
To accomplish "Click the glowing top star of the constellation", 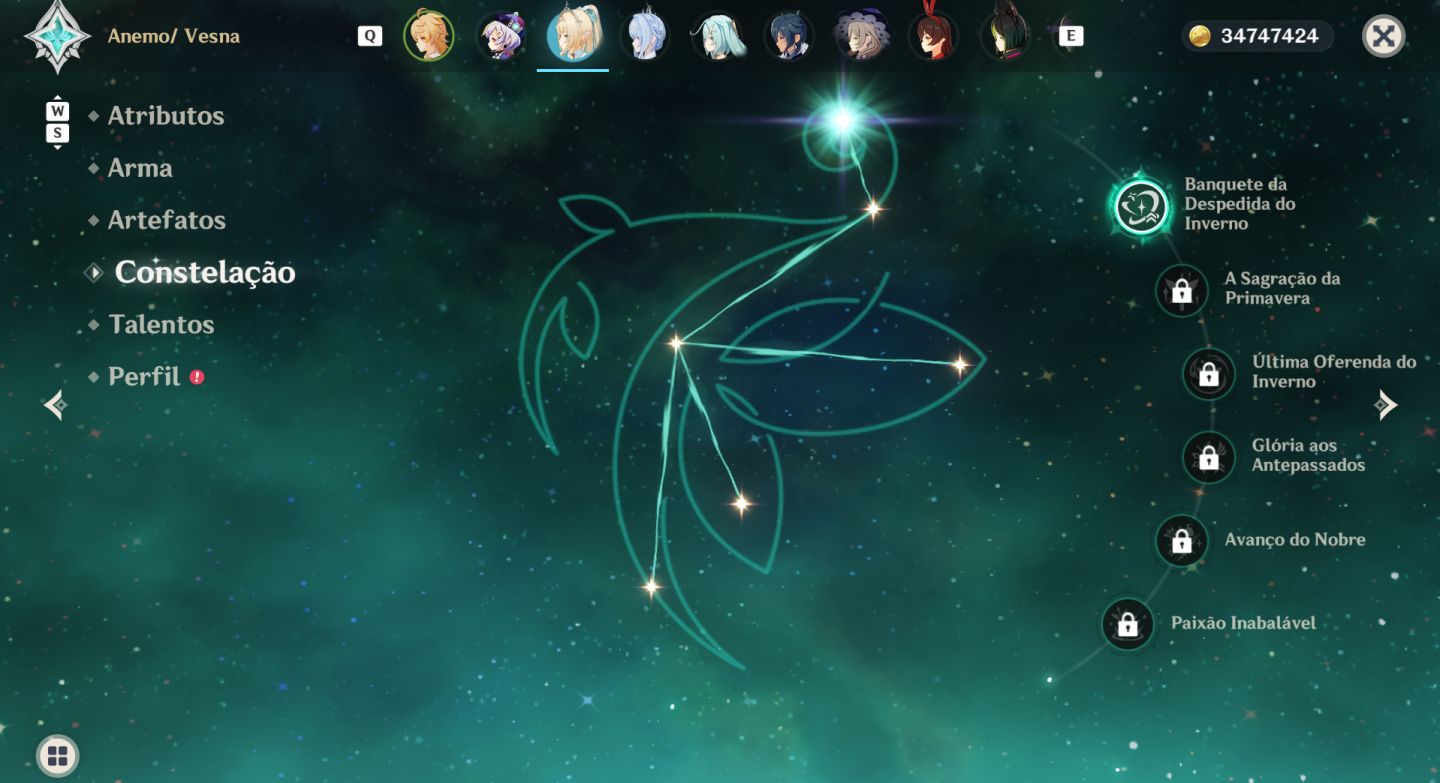I will click(842, 121).
